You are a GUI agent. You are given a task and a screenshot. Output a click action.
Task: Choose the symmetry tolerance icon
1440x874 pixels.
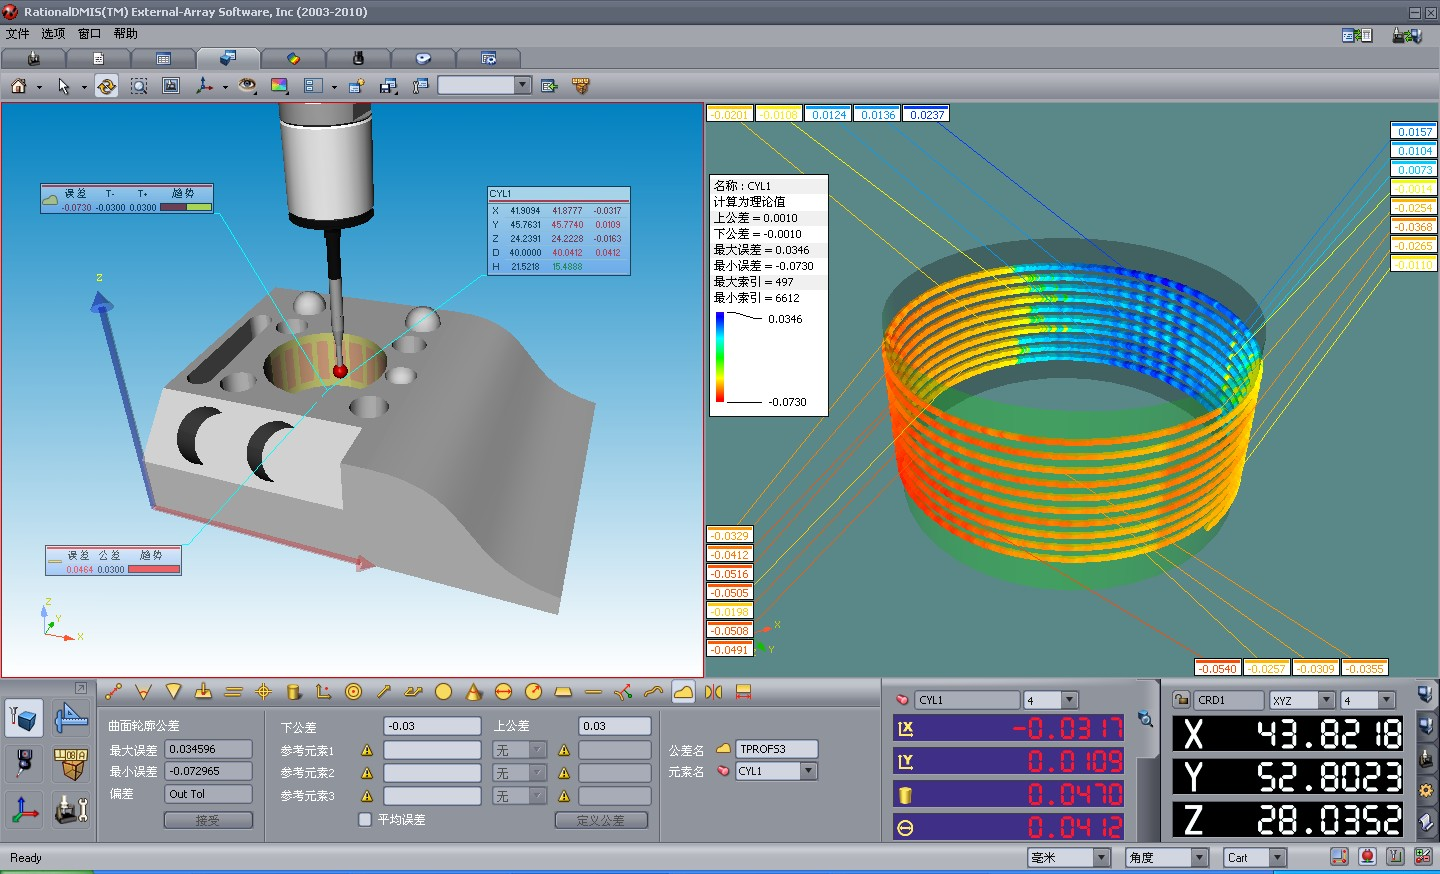coord(713,692)
